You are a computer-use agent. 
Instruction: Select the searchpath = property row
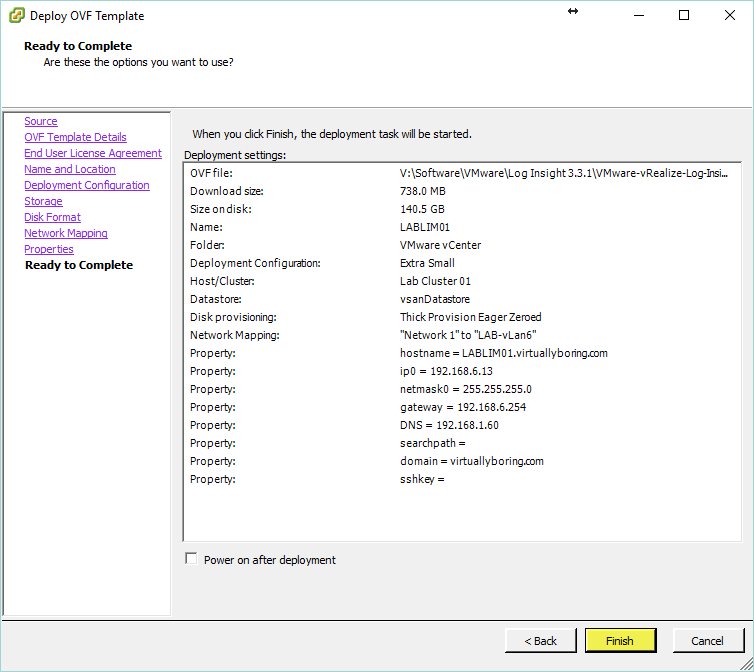[433, 443]
